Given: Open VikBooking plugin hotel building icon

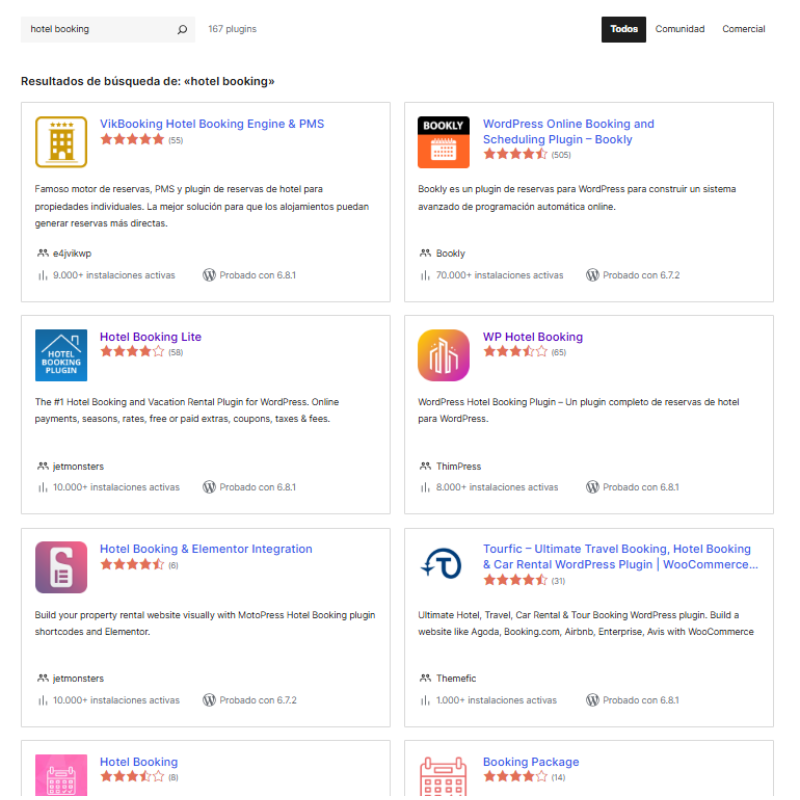Looking at the screenshot, I should tap(61, 142).
